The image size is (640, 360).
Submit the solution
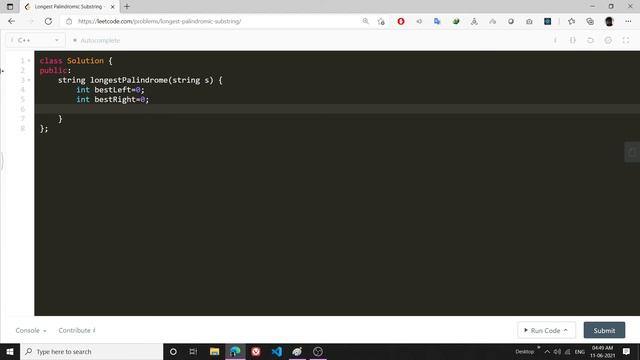tap(604, 330)
